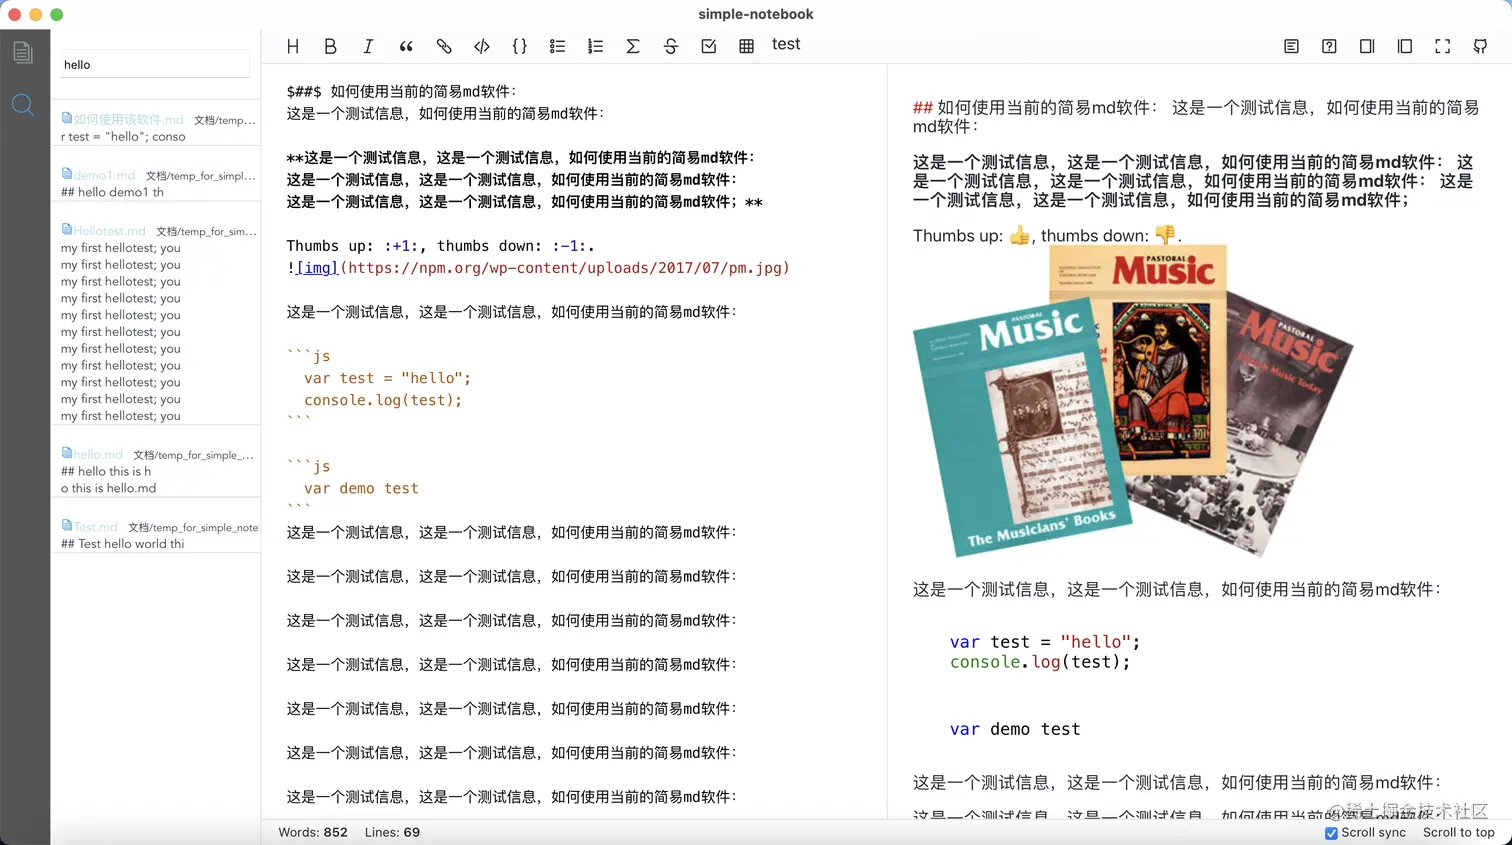Click the image URL in the editor

[565, 268]
